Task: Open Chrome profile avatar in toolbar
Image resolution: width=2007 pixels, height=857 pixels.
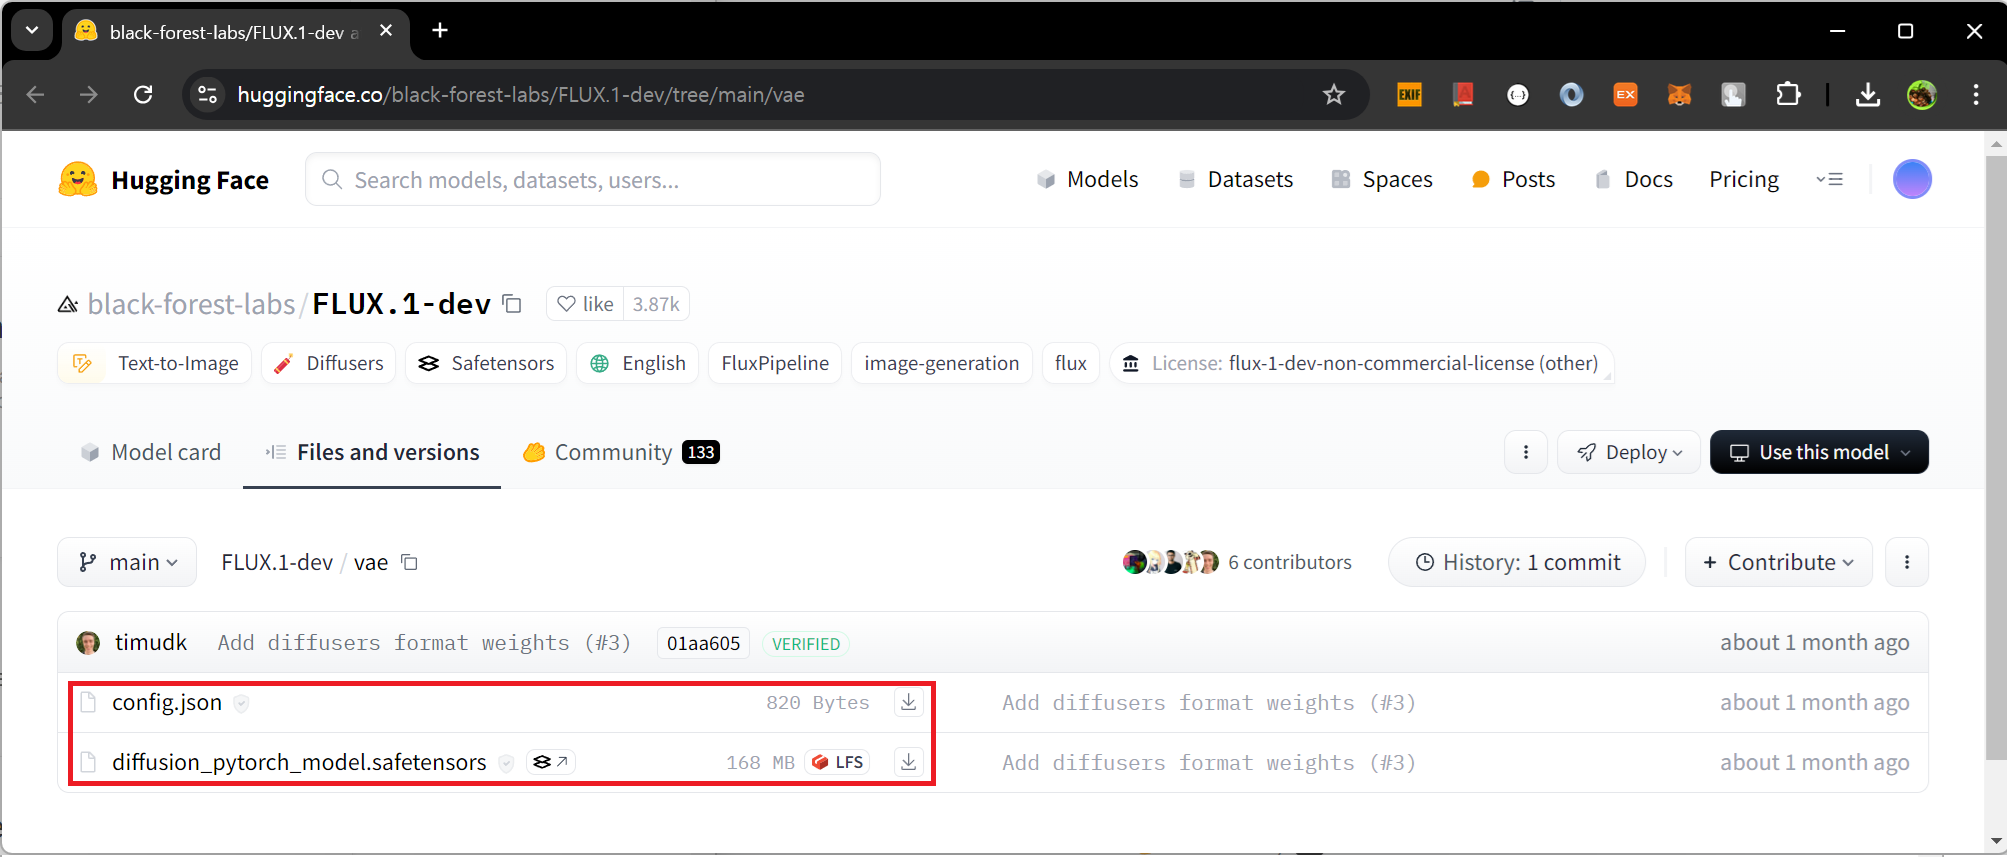Action: tap(1921, 95)
